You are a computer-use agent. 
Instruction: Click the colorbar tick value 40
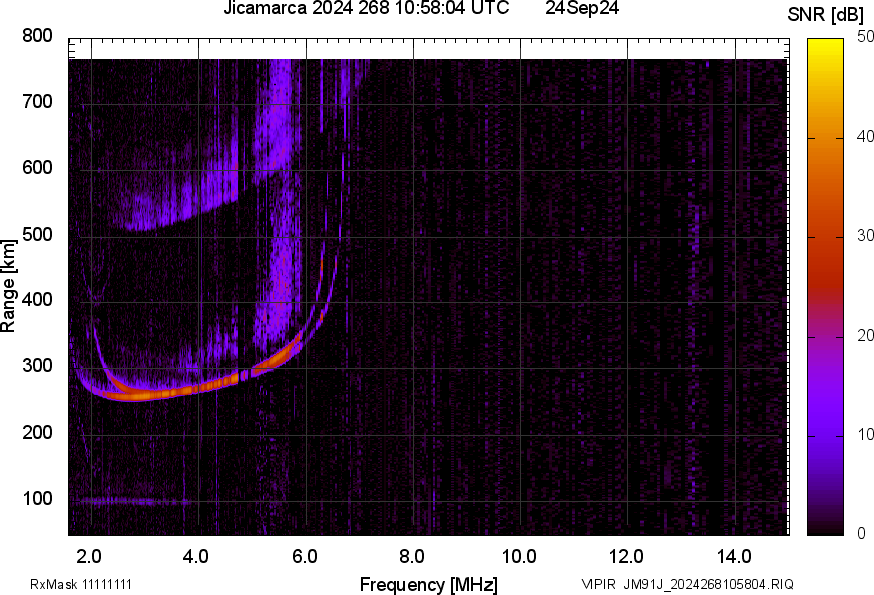click(865, 136)
